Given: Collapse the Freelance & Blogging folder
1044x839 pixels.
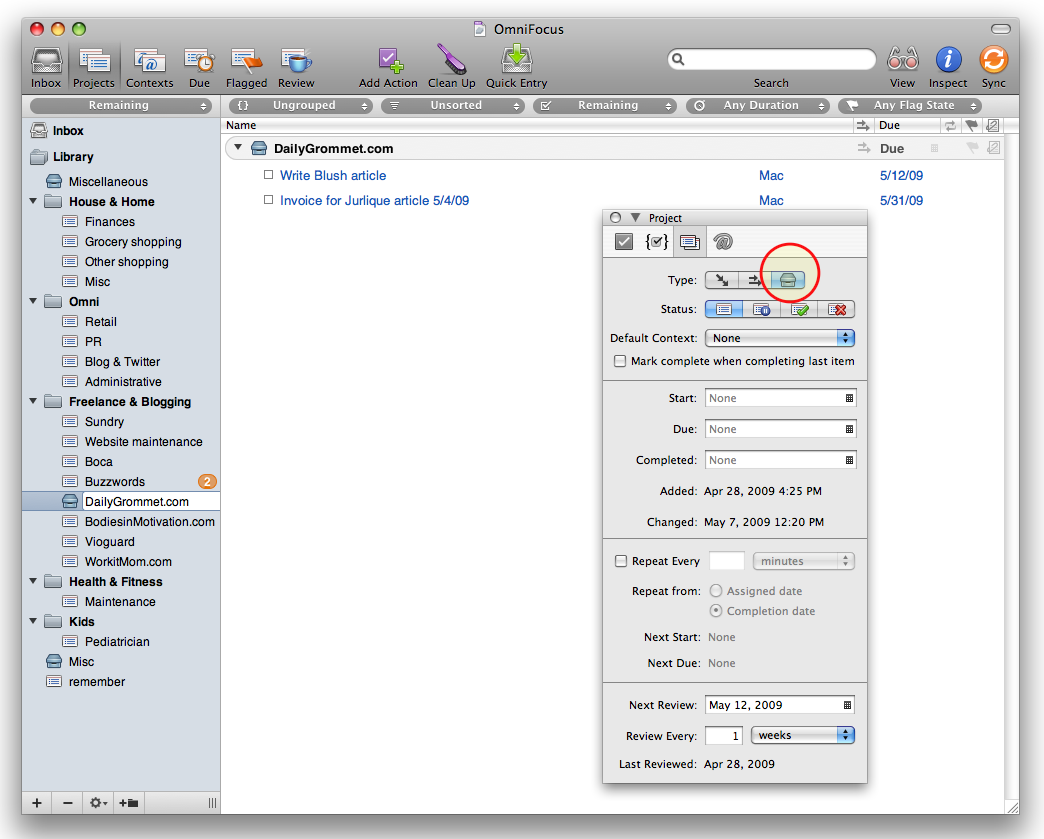Looking at the screenshot, I should [33, 401].
